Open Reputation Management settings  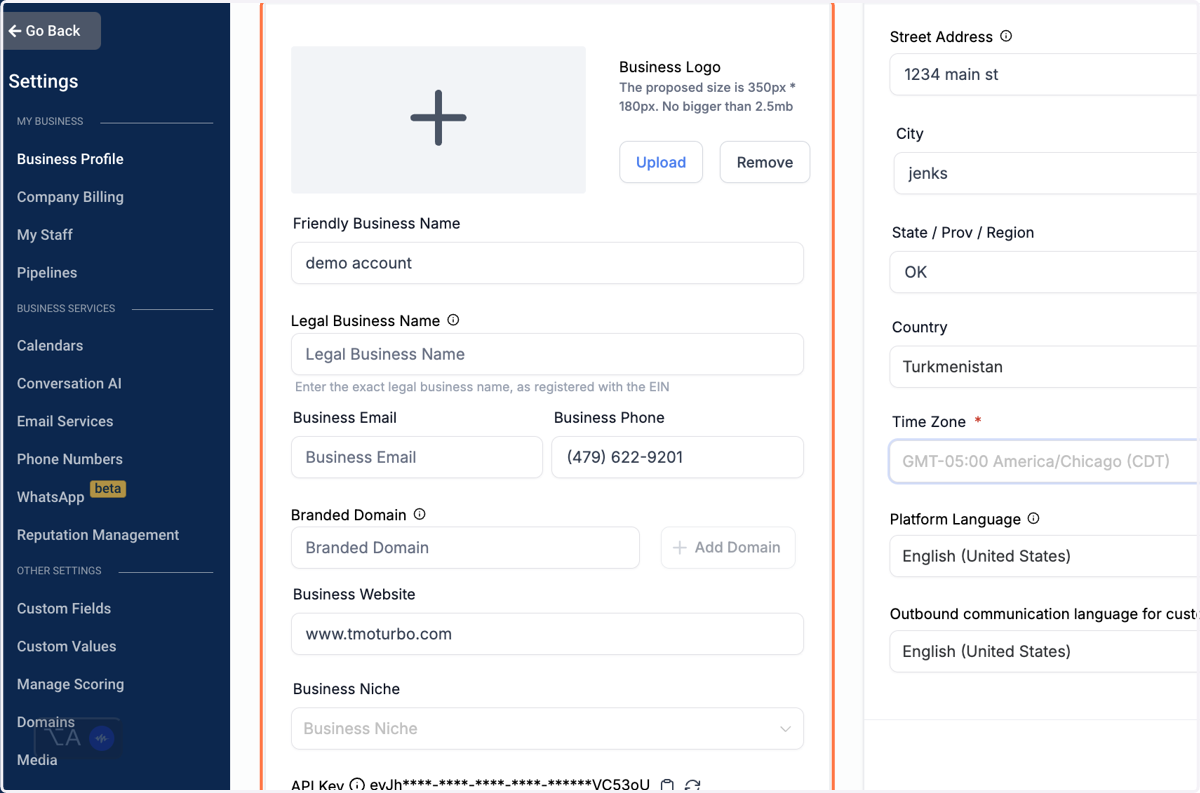tap(98, 536)
